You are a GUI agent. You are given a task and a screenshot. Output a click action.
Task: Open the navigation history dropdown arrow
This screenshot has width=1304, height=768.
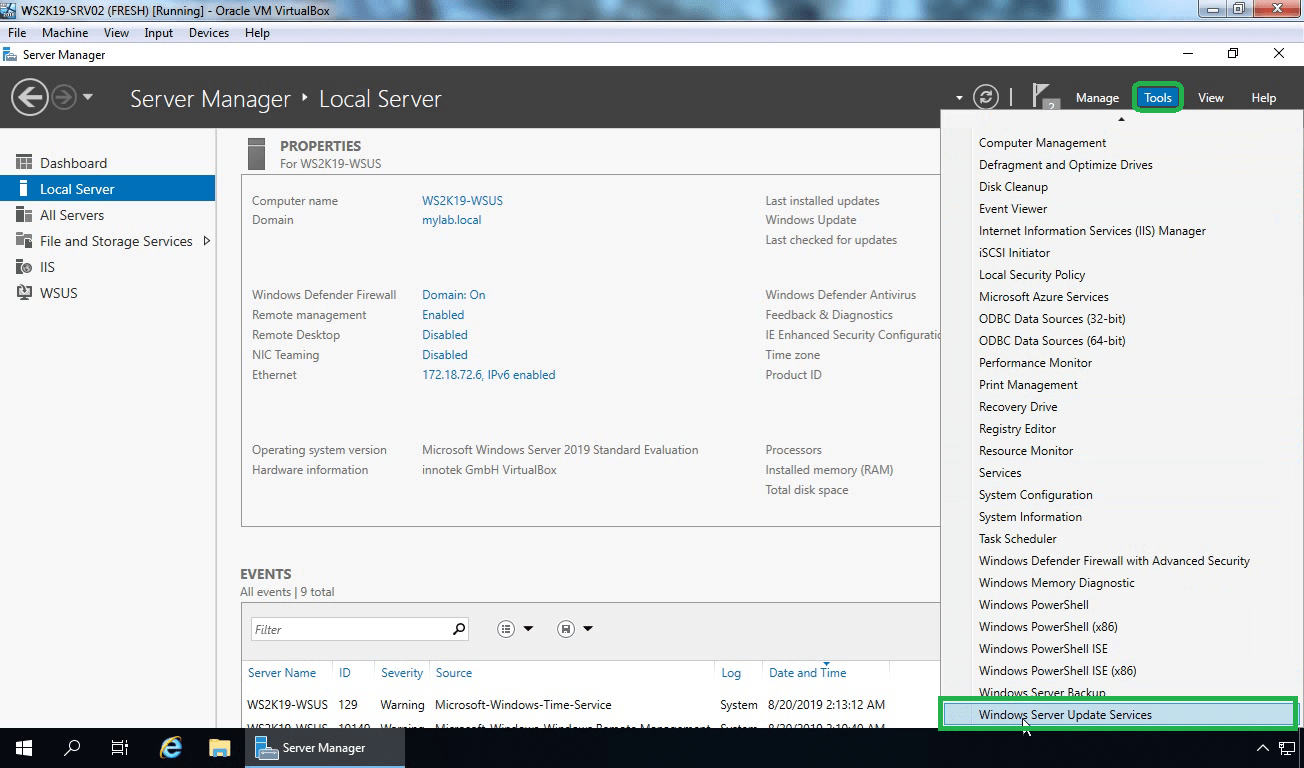[88, 98]
